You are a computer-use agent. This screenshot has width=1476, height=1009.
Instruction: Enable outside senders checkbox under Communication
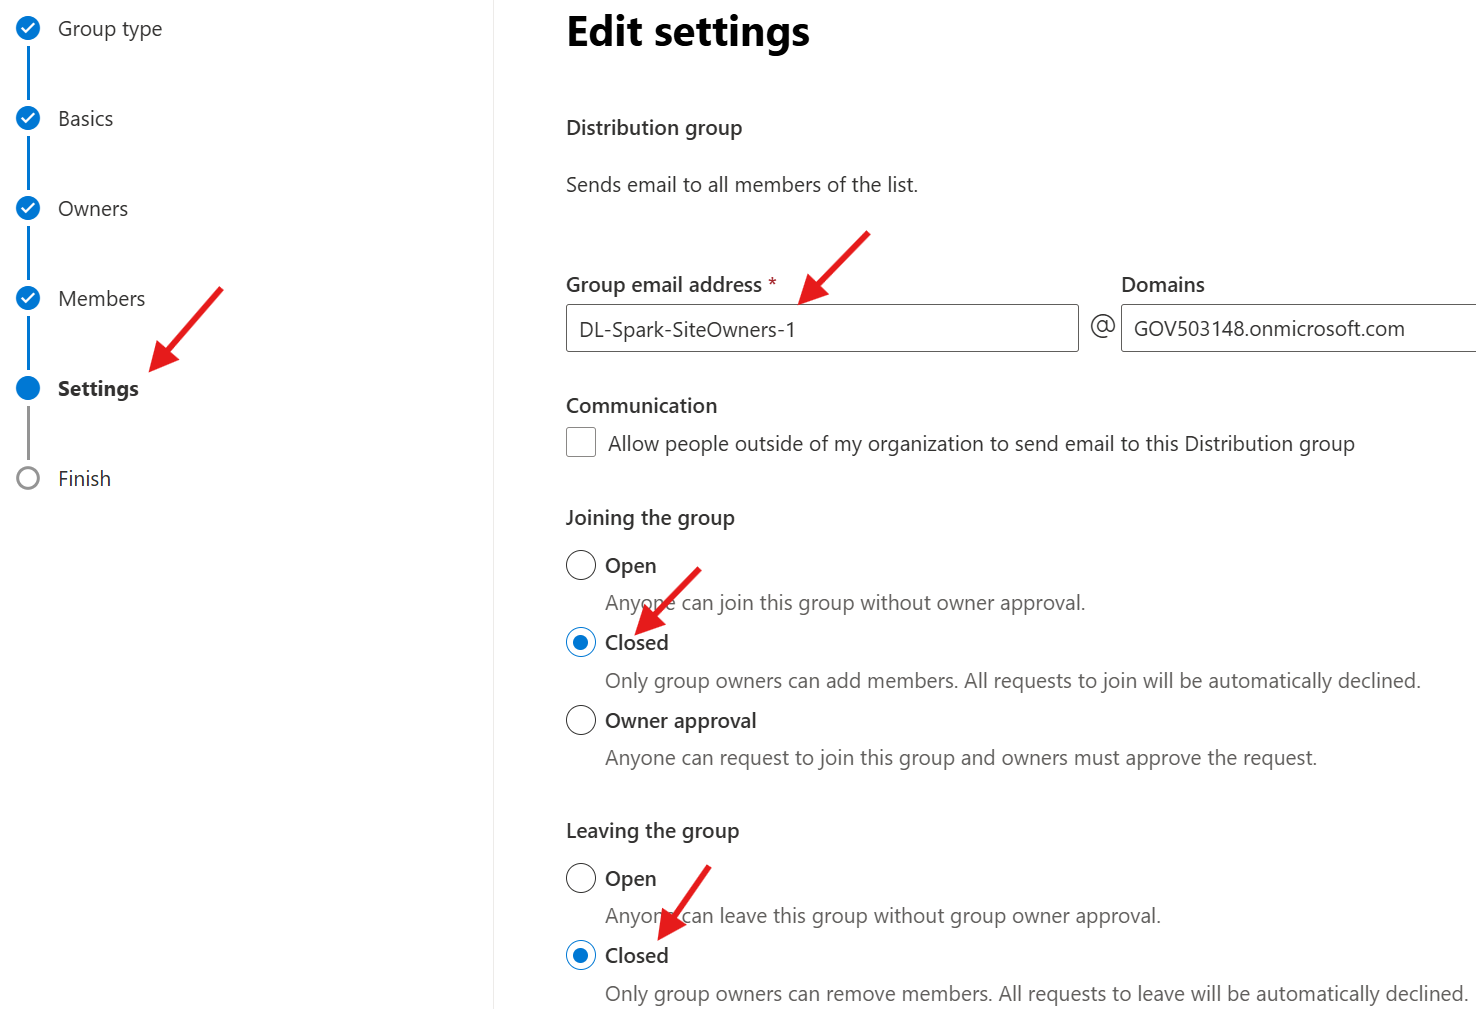pos(581,442)
